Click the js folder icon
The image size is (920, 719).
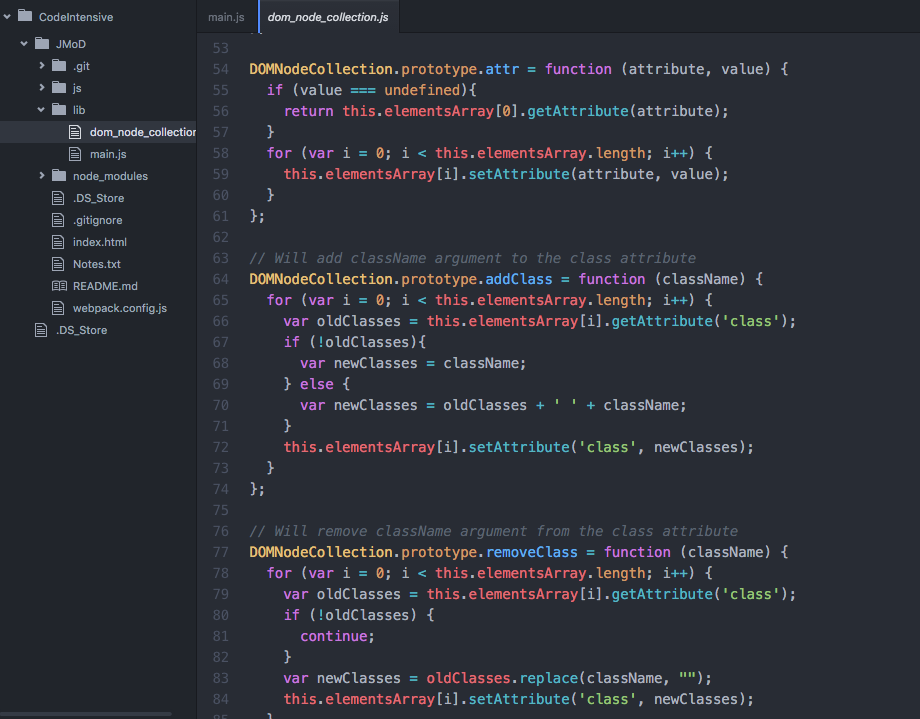coord(59,87)
